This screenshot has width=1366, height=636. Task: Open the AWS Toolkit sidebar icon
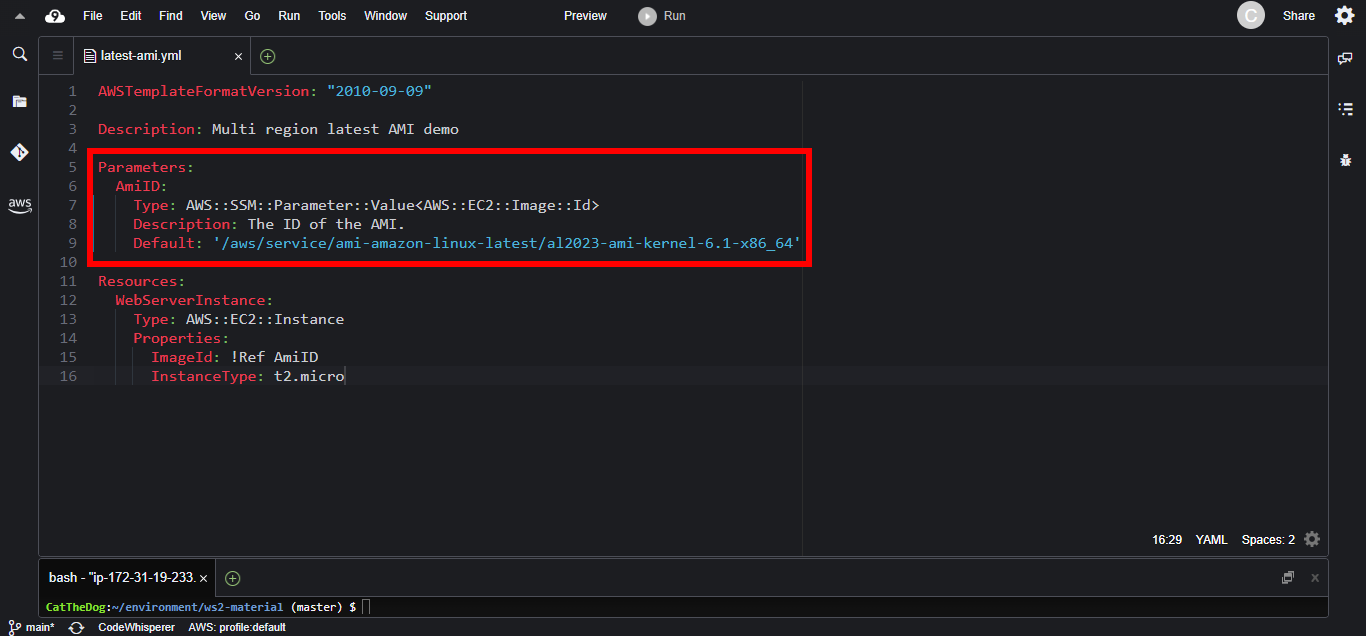[x=19, y=204]
